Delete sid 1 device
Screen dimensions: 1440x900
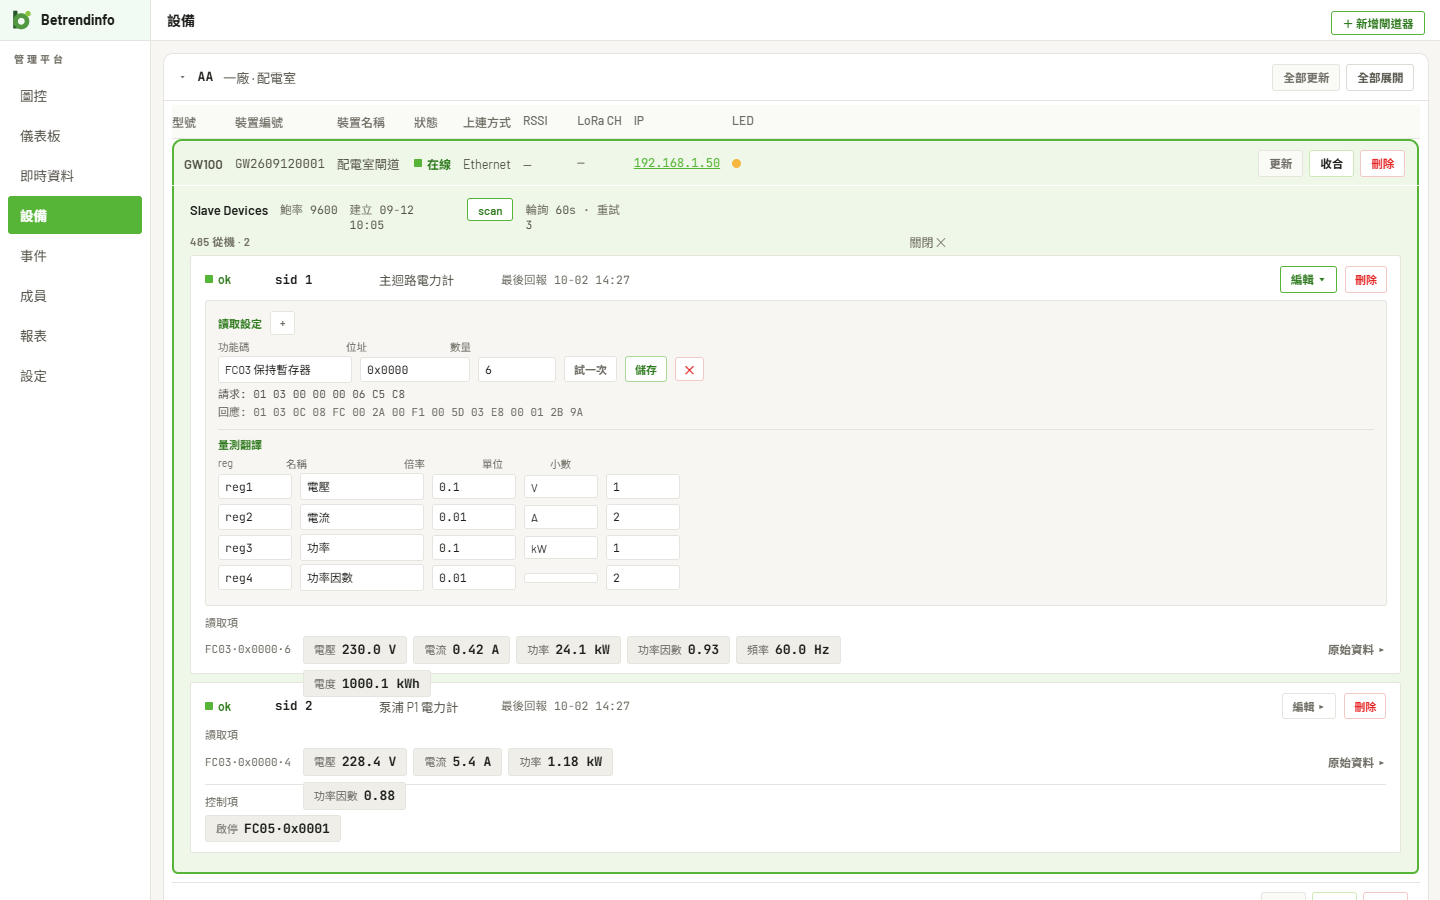click(1366, 280)
